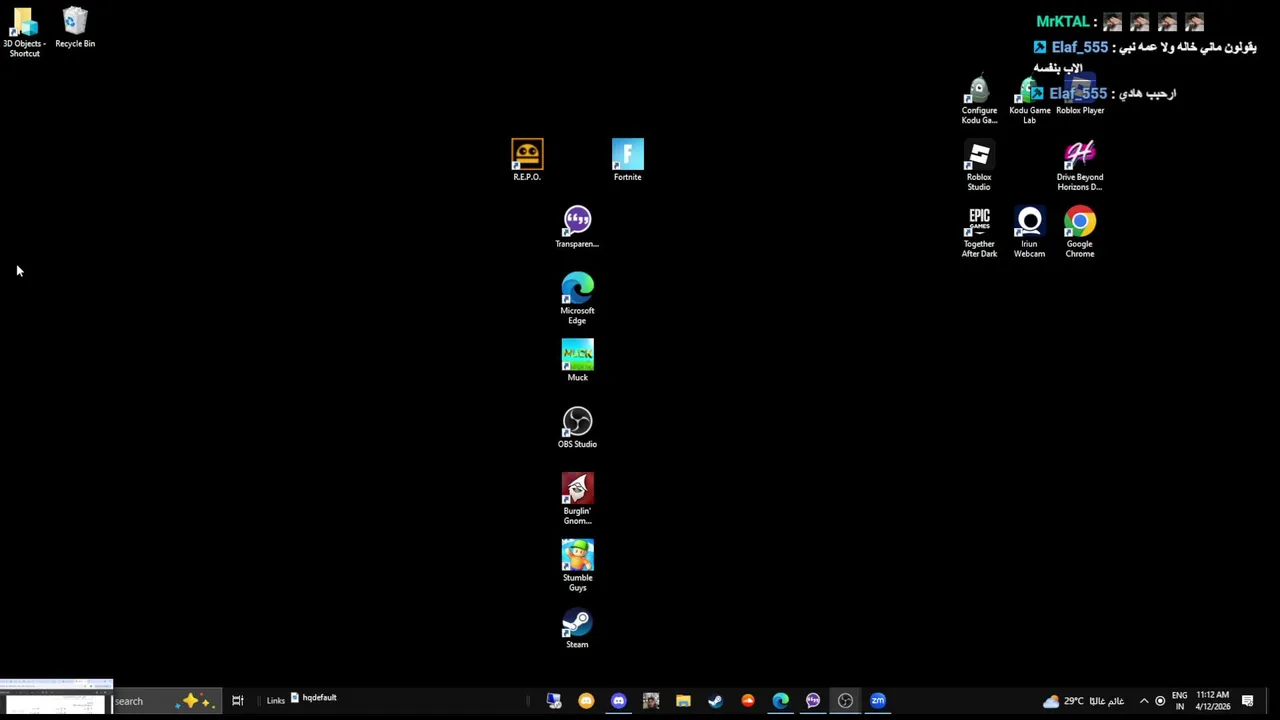
Task: Select the Microsoft Edge desktop shortcut
Action: tap(577, 298)
